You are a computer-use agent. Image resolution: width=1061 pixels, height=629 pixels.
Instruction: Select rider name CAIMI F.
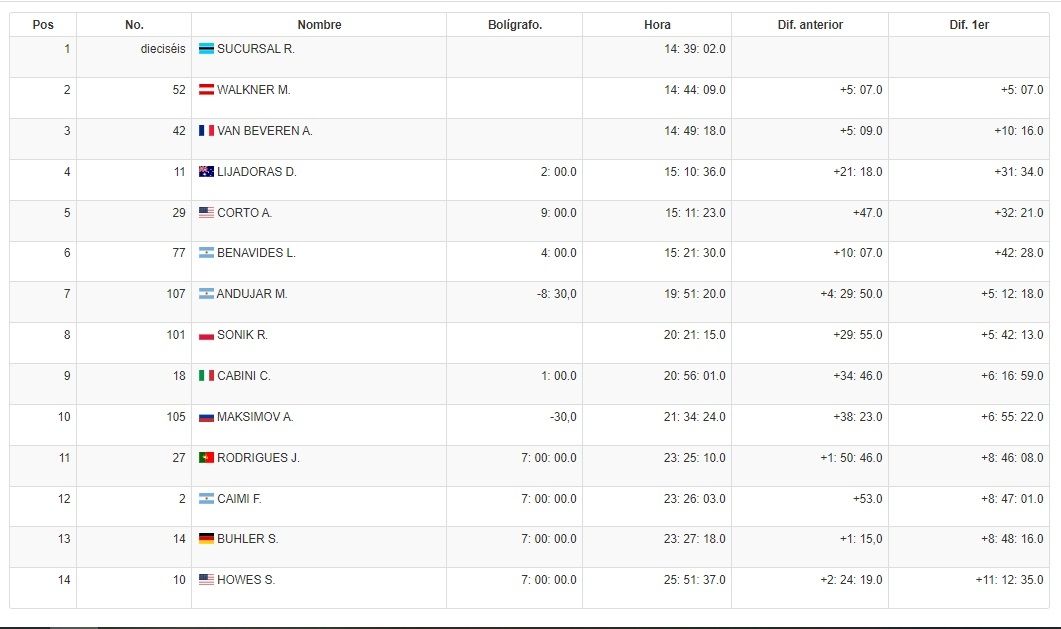pos(239,498)
